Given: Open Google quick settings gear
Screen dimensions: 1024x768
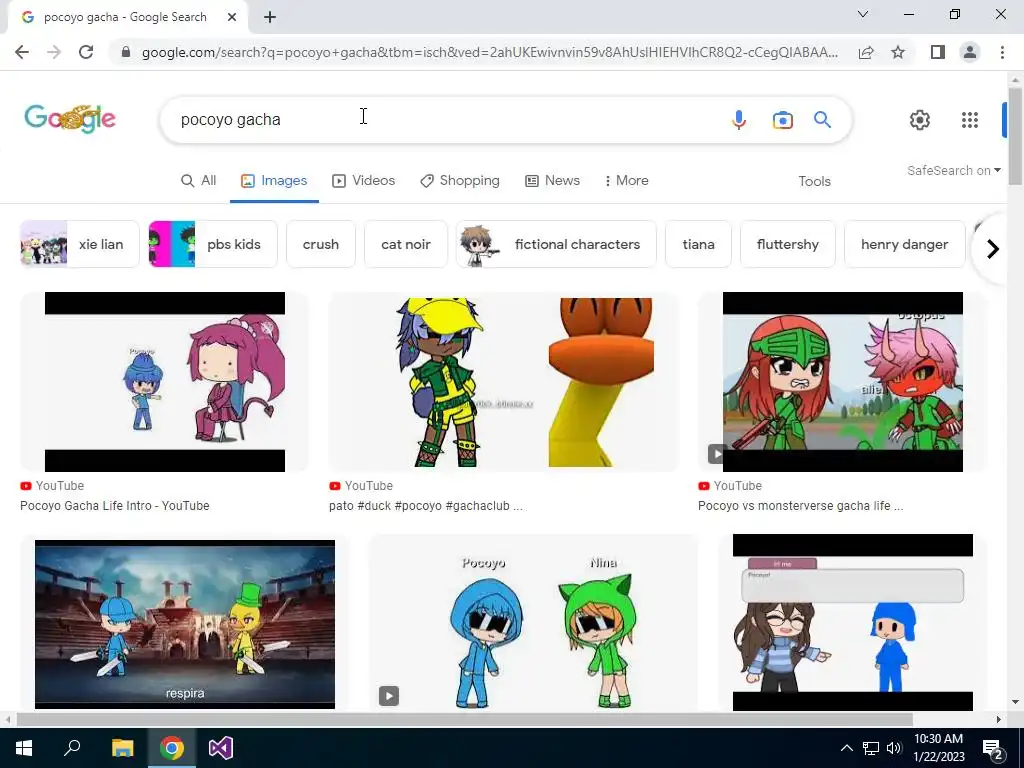Looking at the screenshot, I should [x=920, y=120].
